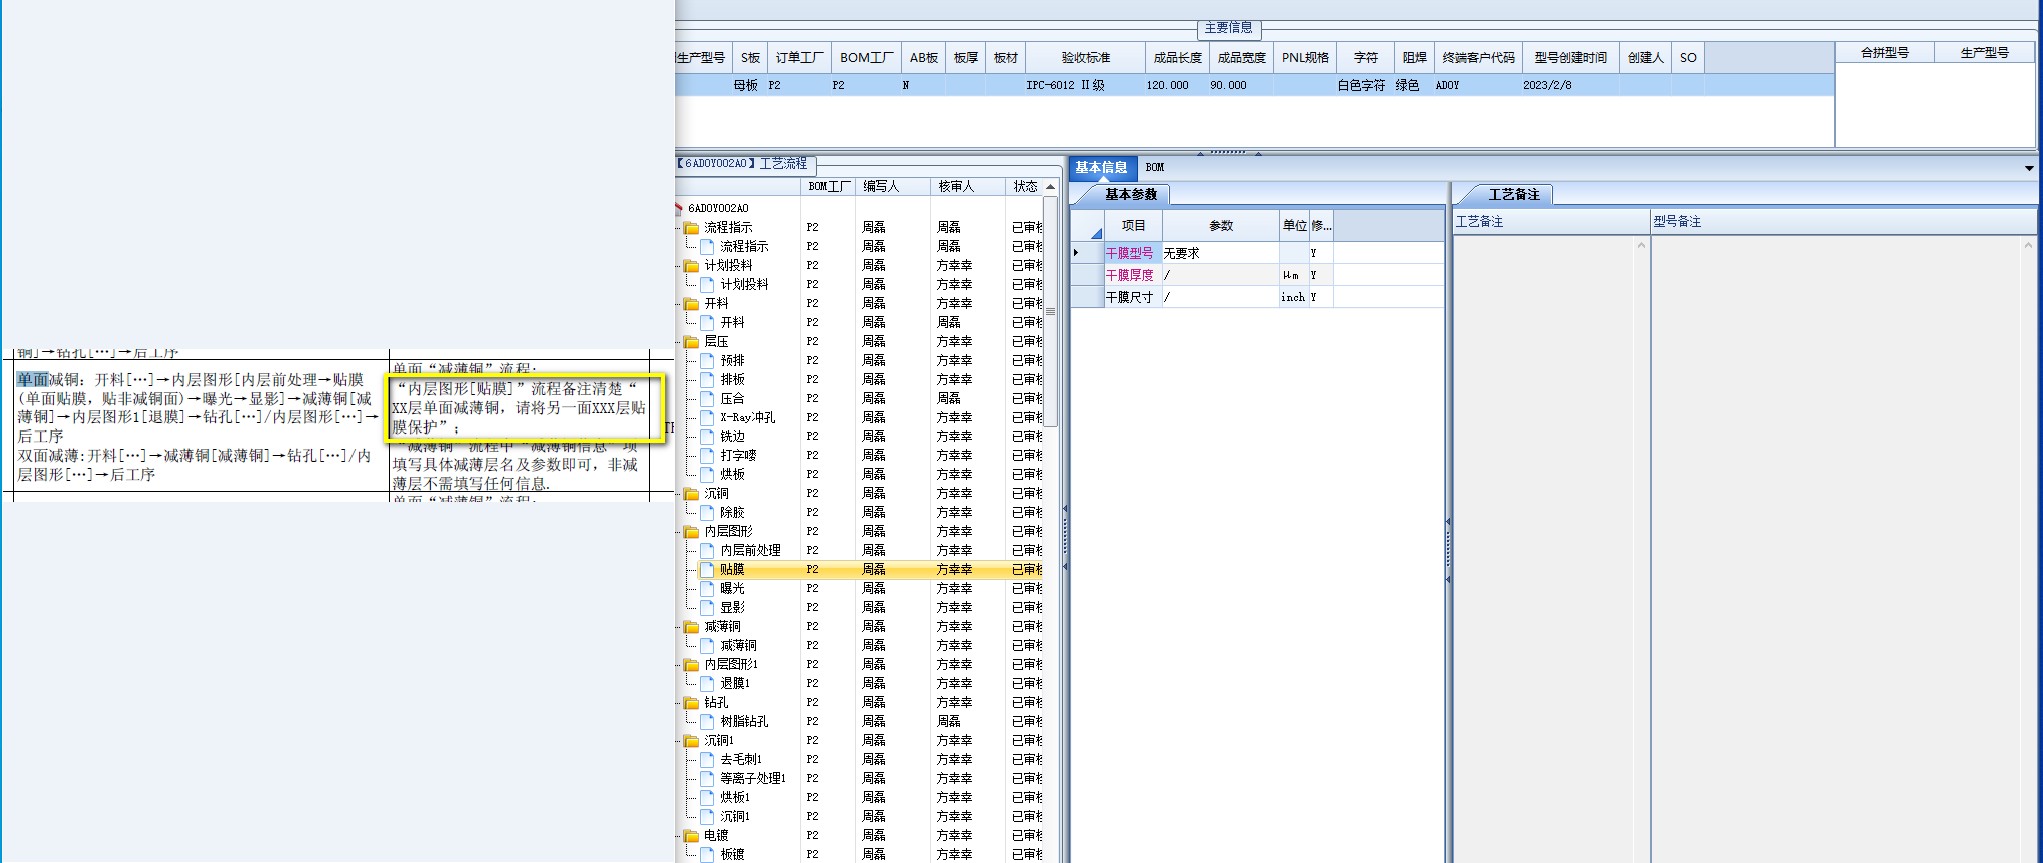This screenshot has width=2043, height=863.
Task: Click the document icon beside 压合
Action: click(708, 399)
